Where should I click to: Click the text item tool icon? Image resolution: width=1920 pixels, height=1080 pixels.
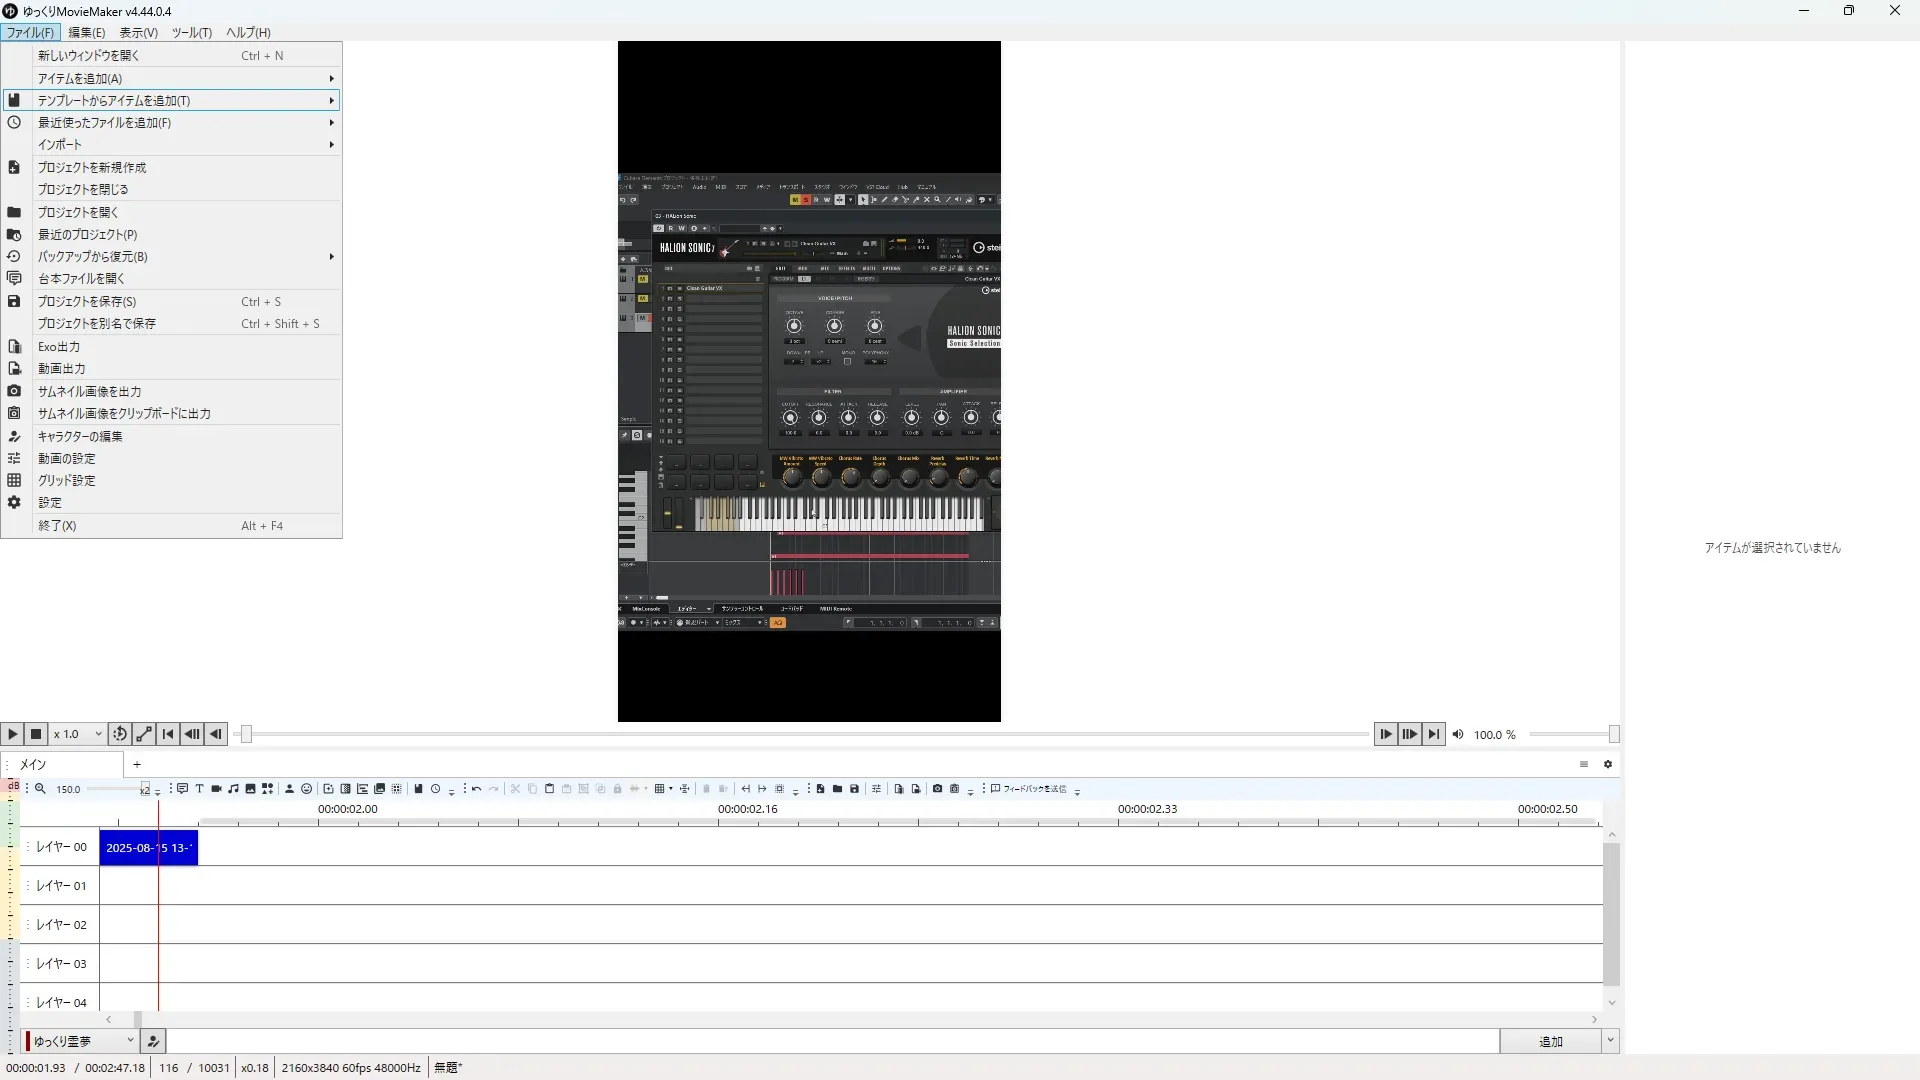tap(199, 789)
